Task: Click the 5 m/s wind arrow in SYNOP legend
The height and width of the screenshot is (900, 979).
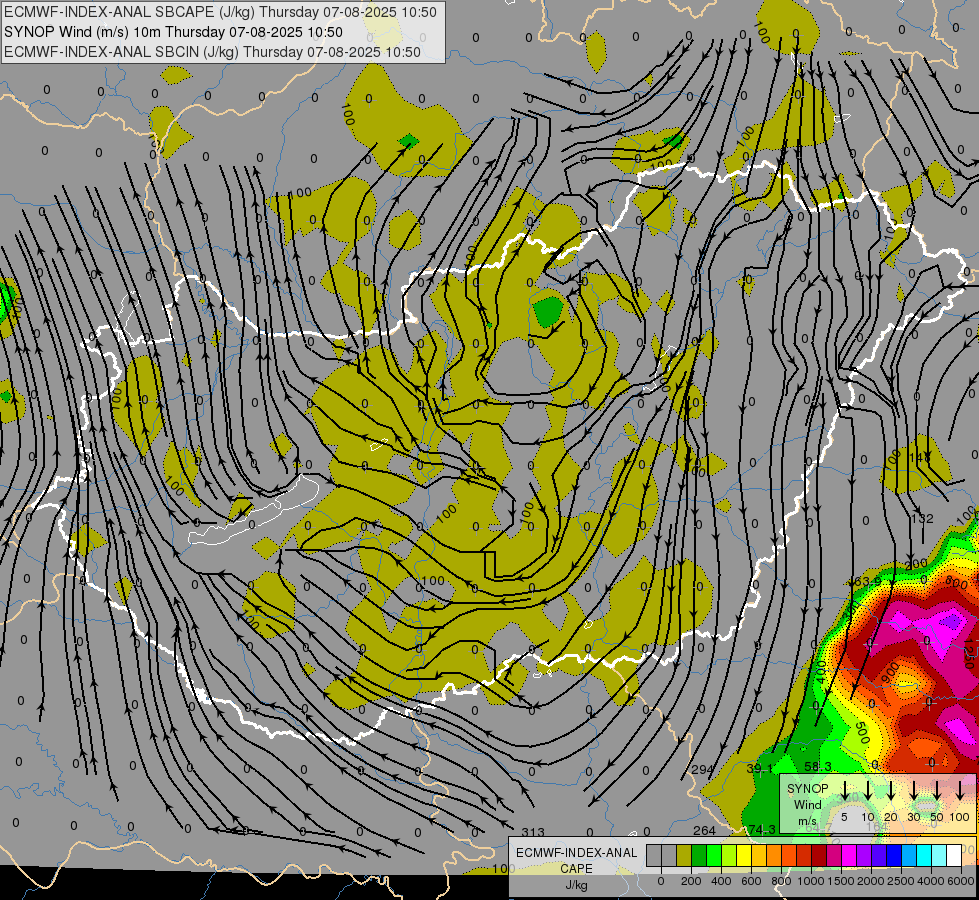Action: [x=844, y=789]
